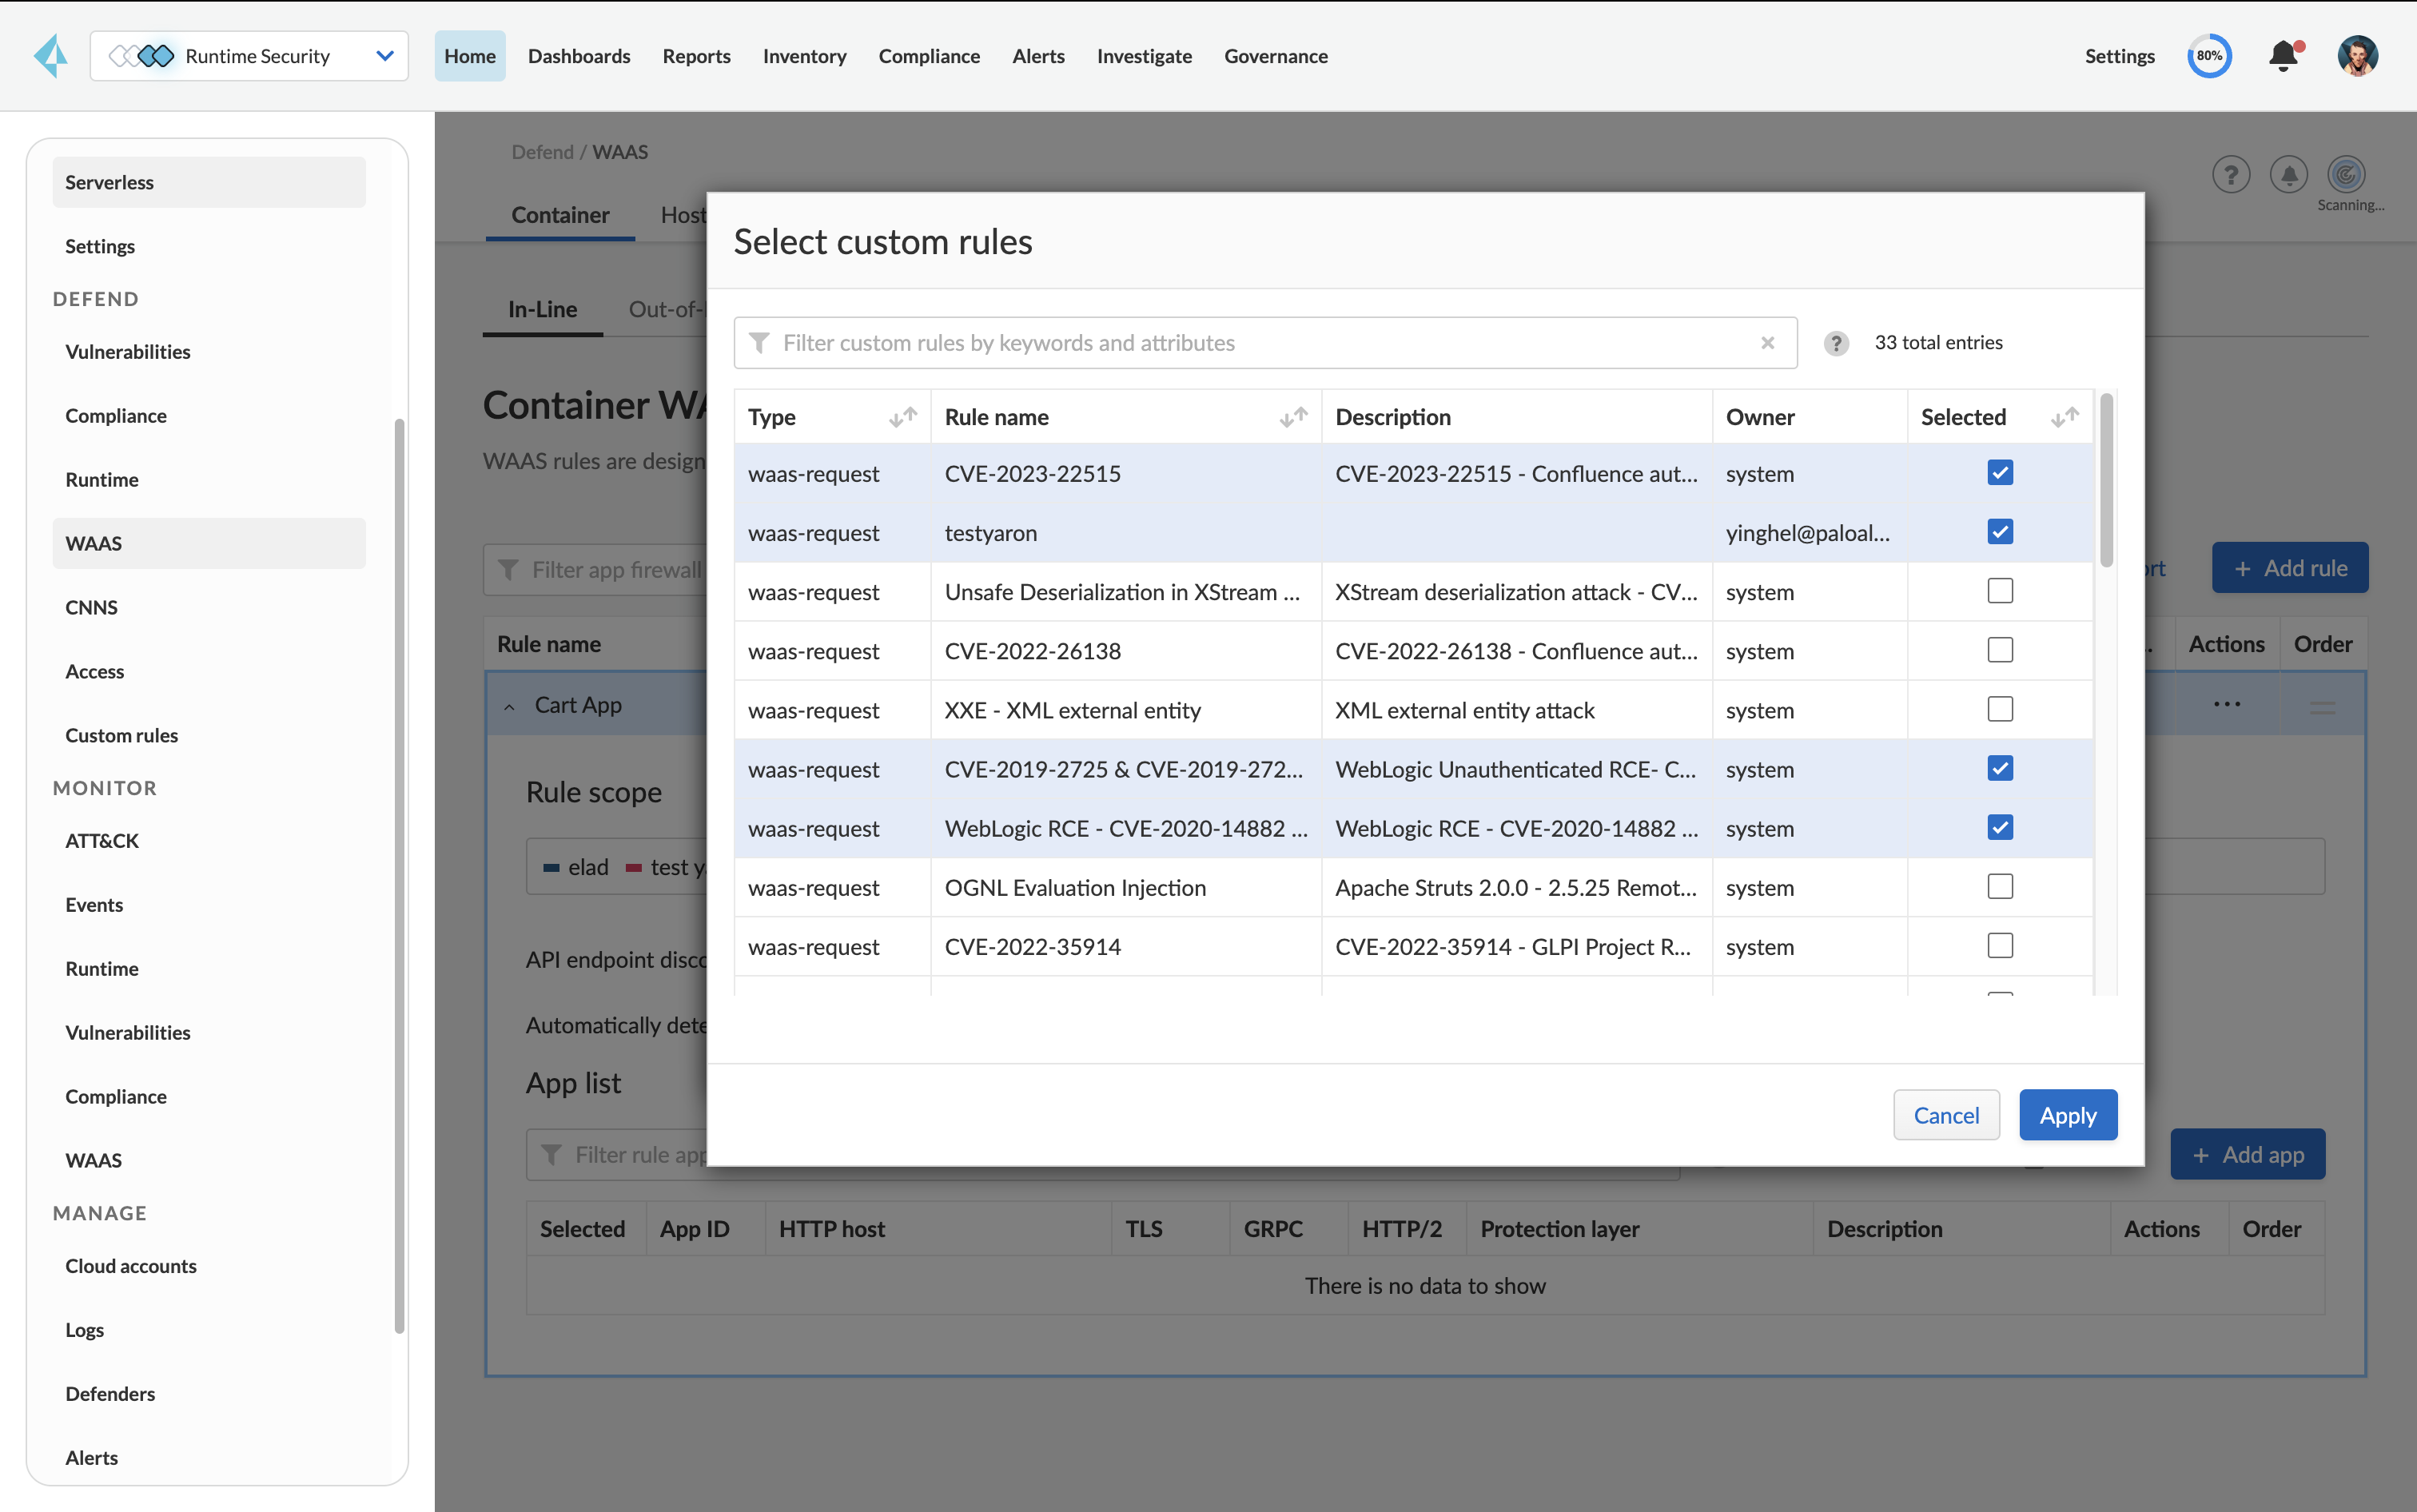Click the help icon beside 33 total entries
This screenshot has width=2417, height=1512.
click(1836, 343)
